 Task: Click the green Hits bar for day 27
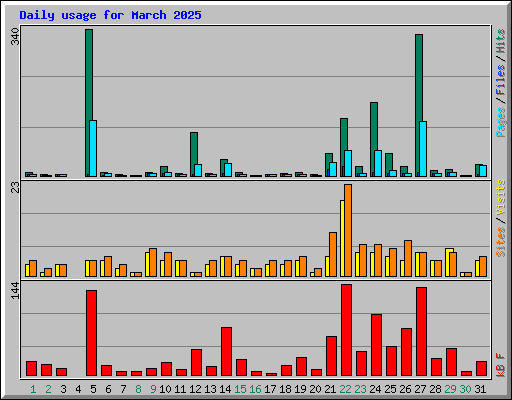[x=419, y=105]
